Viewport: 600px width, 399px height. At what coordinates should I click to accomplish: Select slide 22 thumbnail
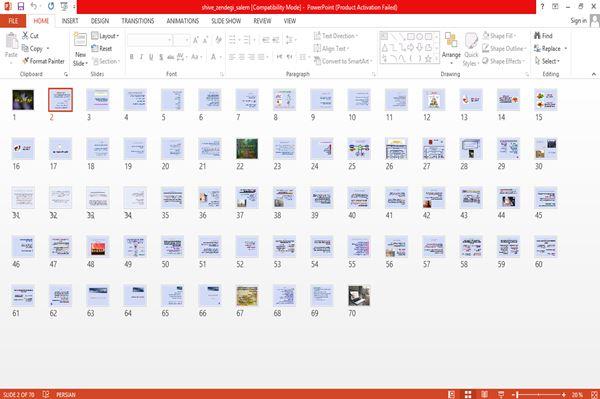click(x=247, y=149)
